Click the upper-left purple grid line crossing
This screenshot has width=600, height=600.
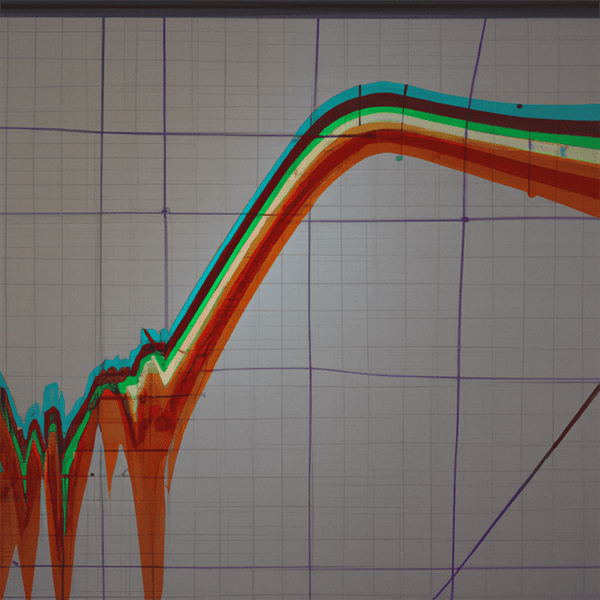pos(101,131)
